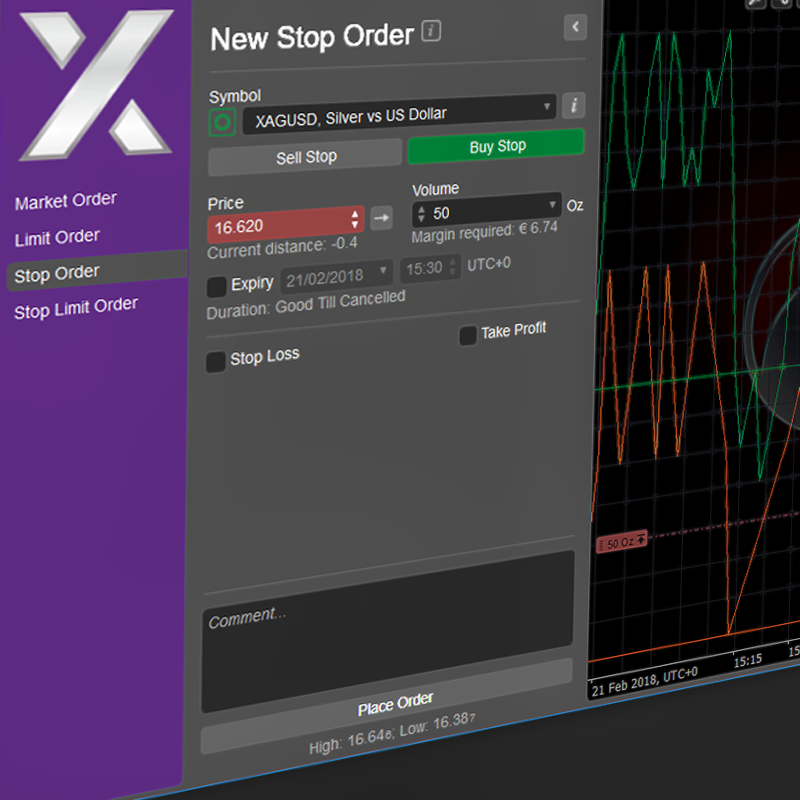Open the expiry date 21/02/2018 dropdown

pos(336,276)
